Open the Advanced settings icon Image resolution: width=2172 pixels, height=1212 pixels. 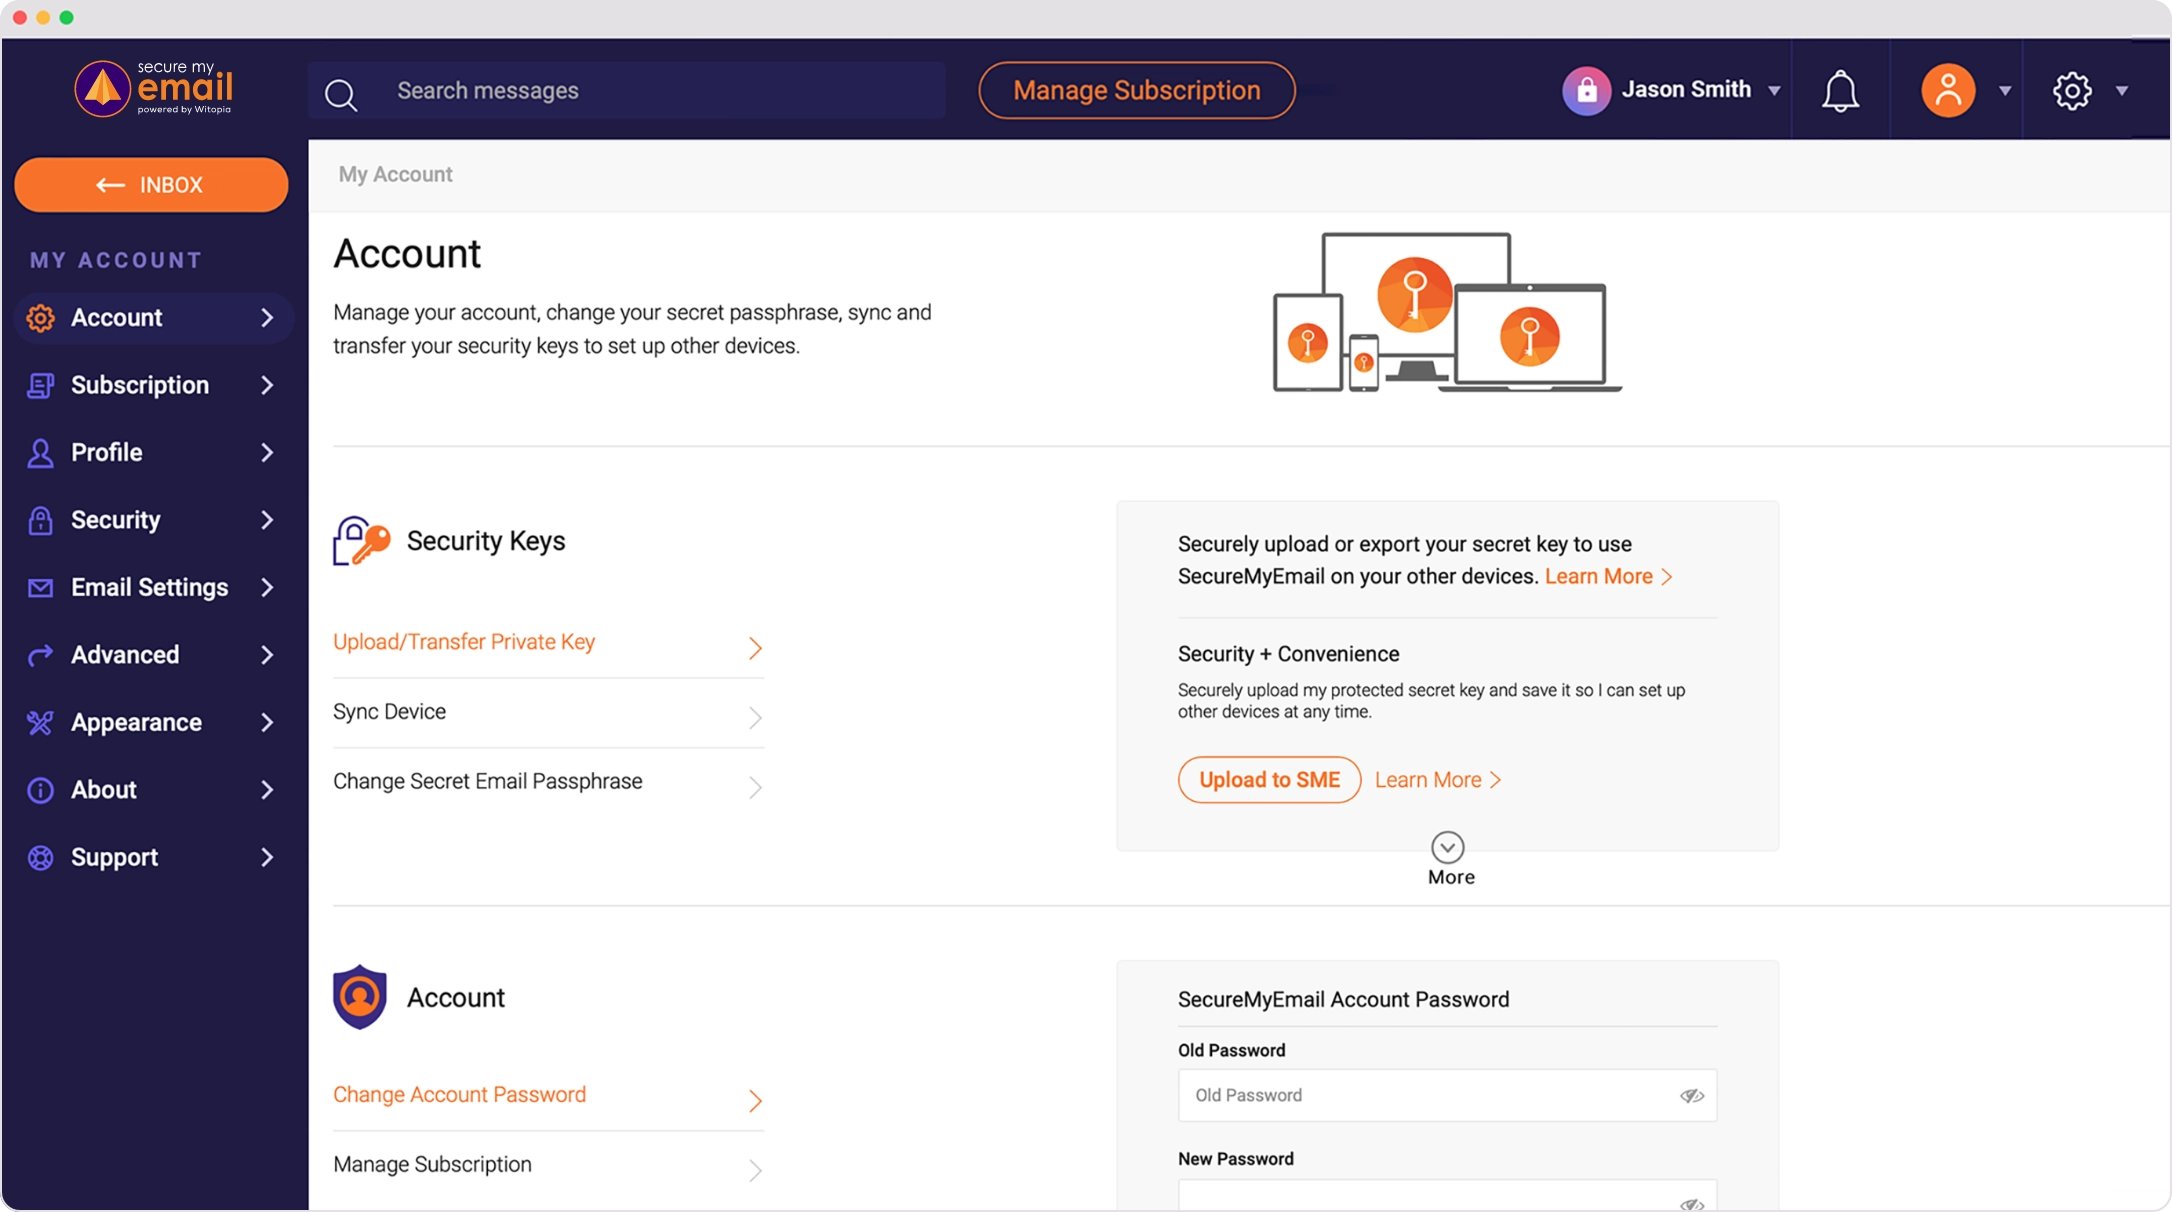(40, 654)
